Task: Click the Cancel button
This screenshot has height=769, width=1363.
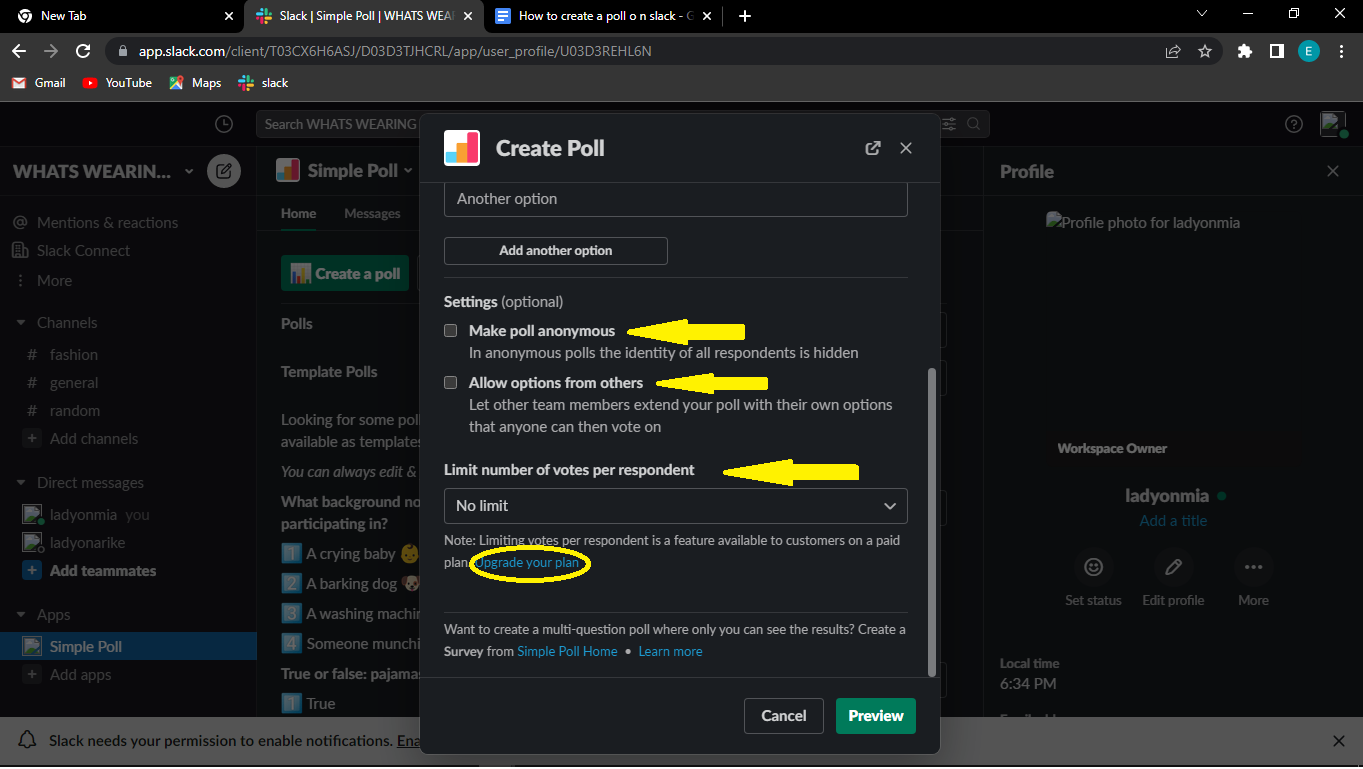Action: tap(784, 716)
